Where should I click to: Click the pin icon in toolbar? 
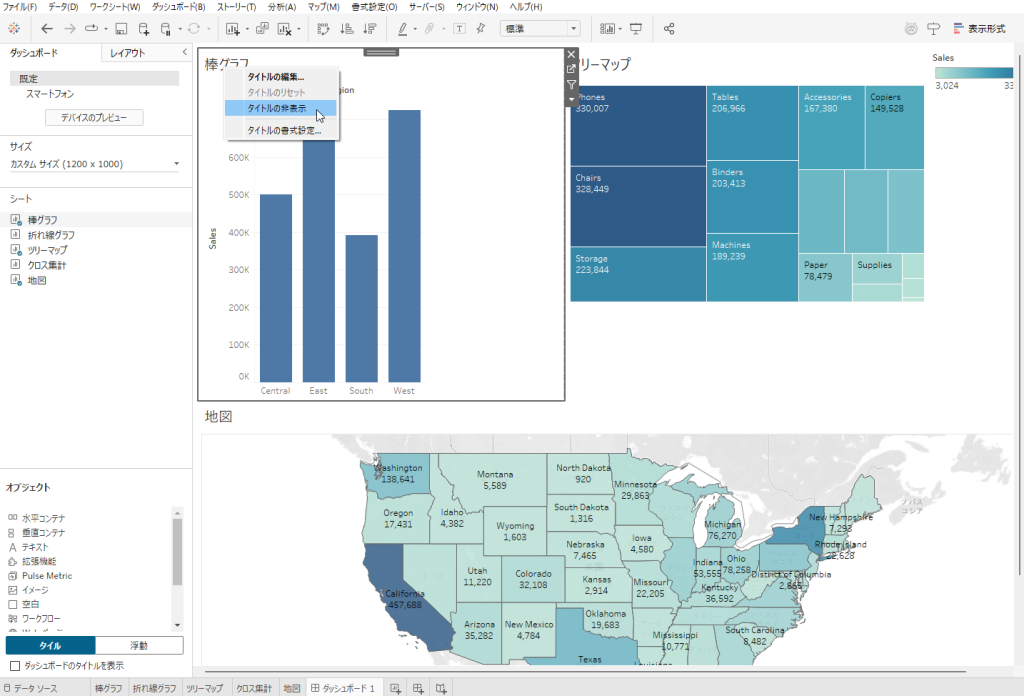[x=481, y=28]
